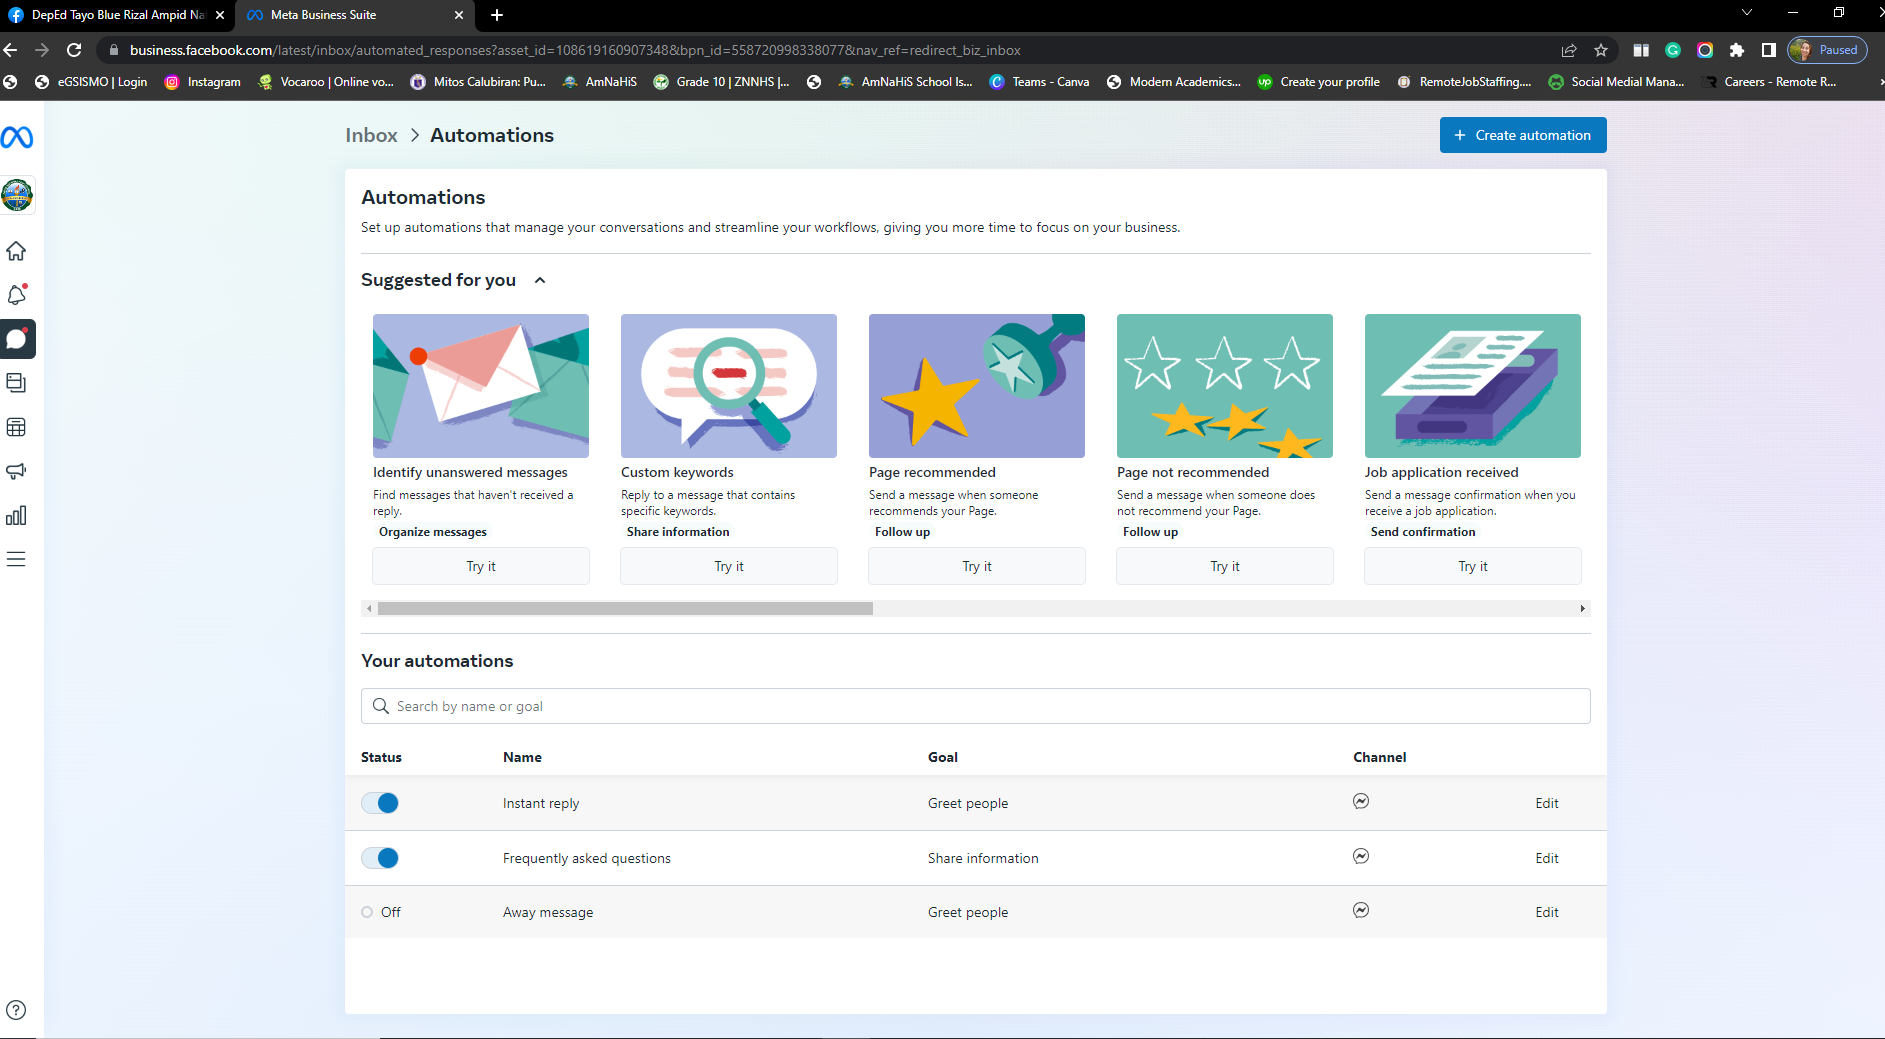Open Insights bar chart icon
The height and width of the screenshot is (1039, 1885).
pos(16,515)
